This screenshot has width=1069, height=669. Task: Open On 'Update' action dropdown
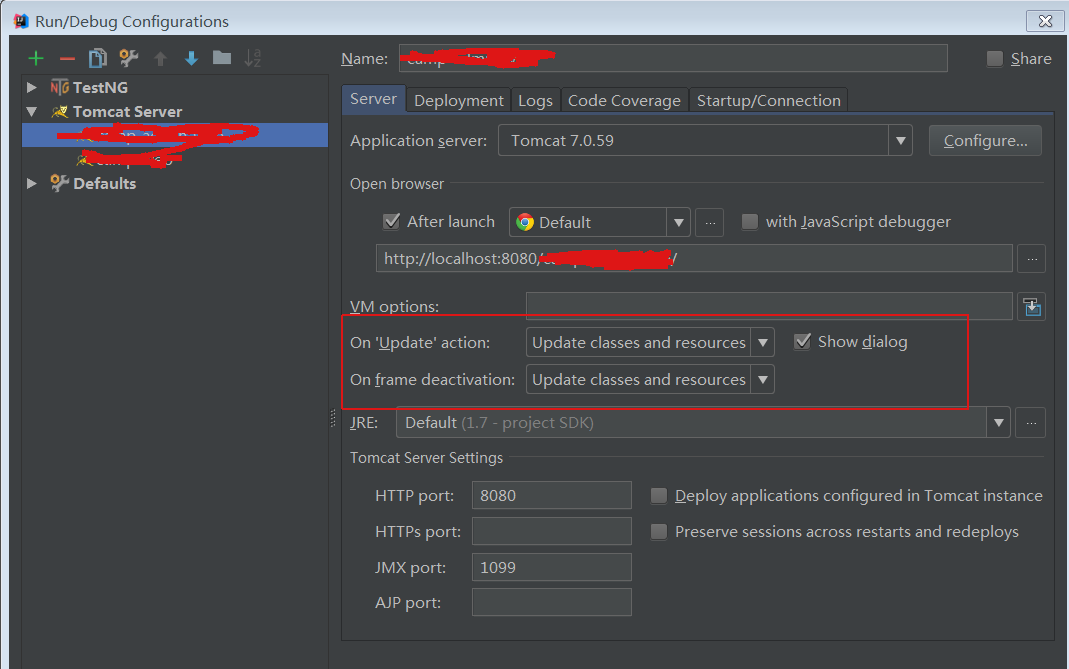coord(762,342)
